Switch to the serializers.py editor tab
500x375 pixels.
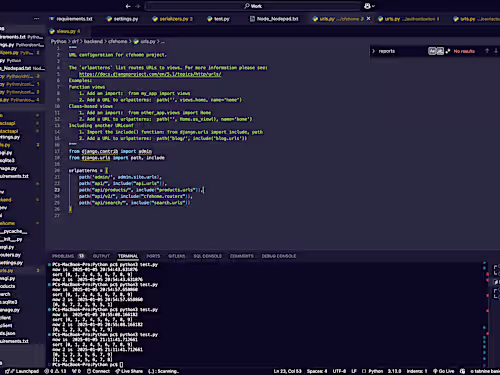[x=173, y=19]
